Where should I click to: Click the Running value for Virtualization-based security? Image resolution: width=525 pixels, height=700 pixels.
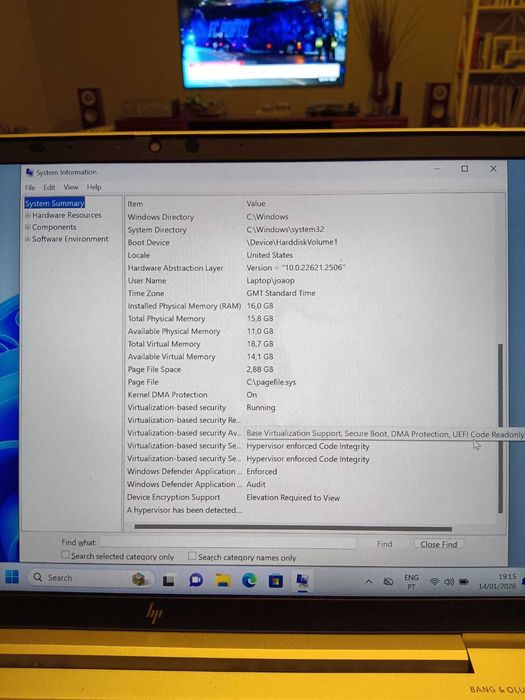pos(261,408)
